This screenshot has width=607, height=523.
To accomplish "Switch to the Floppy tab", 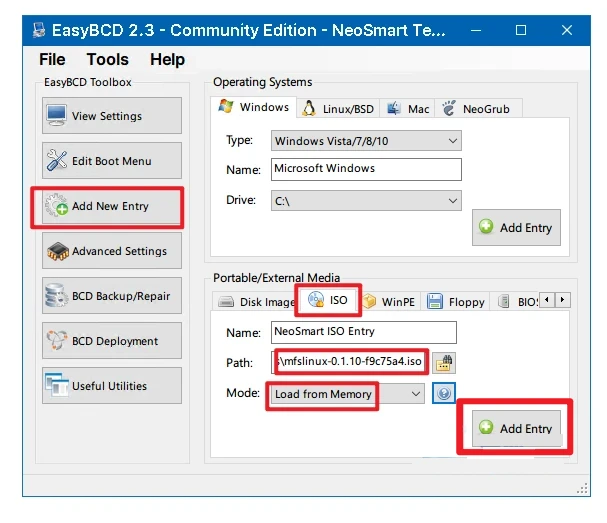I will (455, 302).
